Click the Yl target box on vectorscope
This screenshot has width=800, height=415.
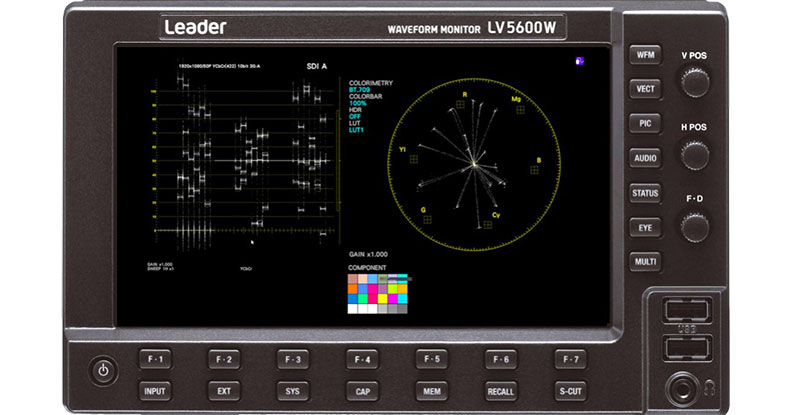tap(414, 159)
